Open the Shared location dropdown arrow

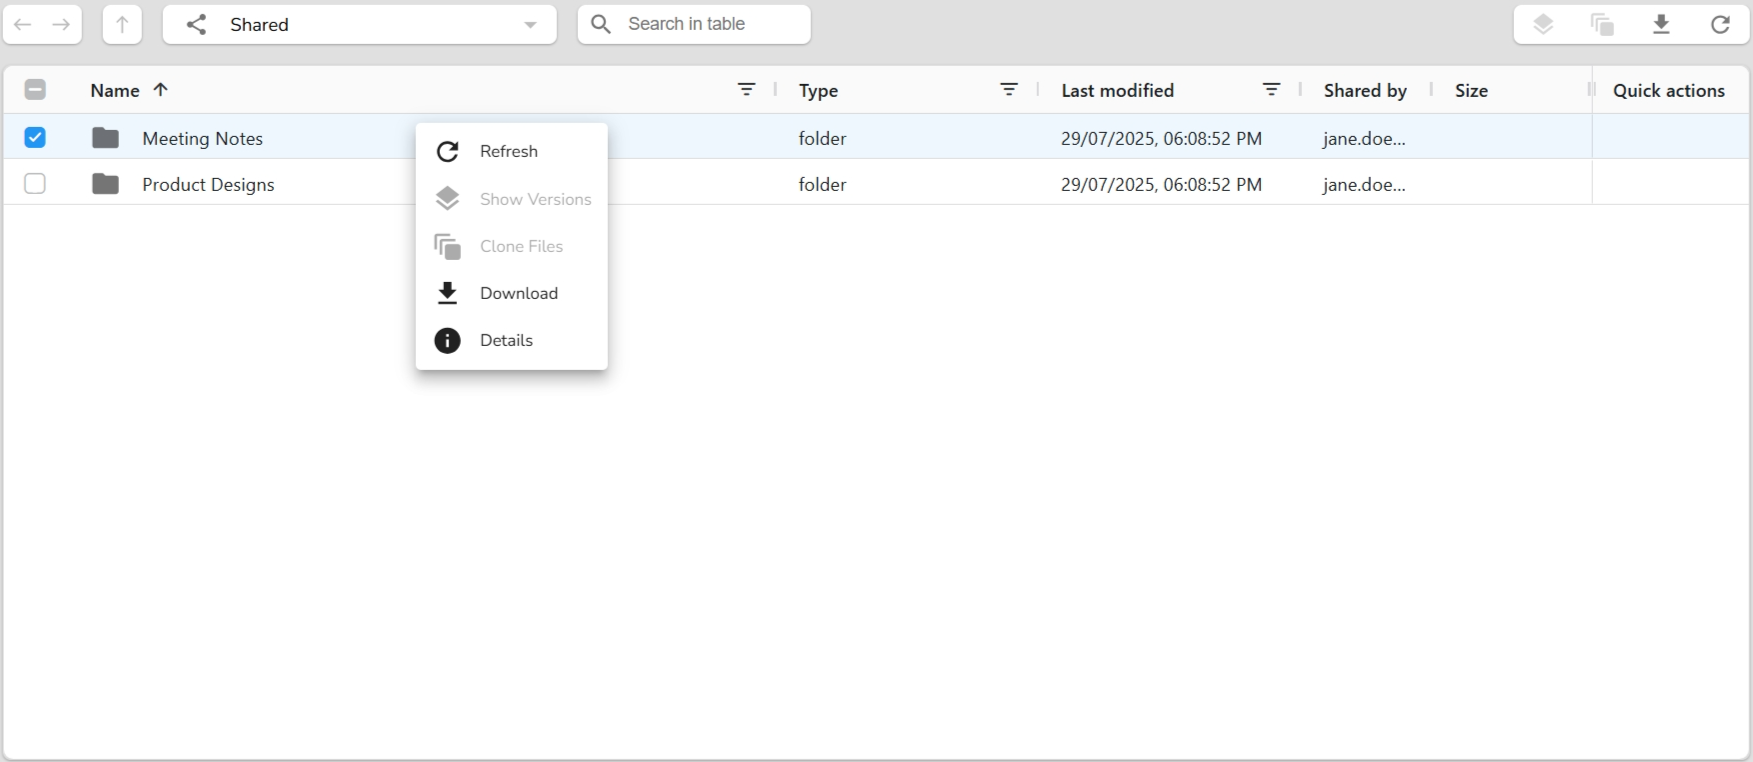pos(530,25)
